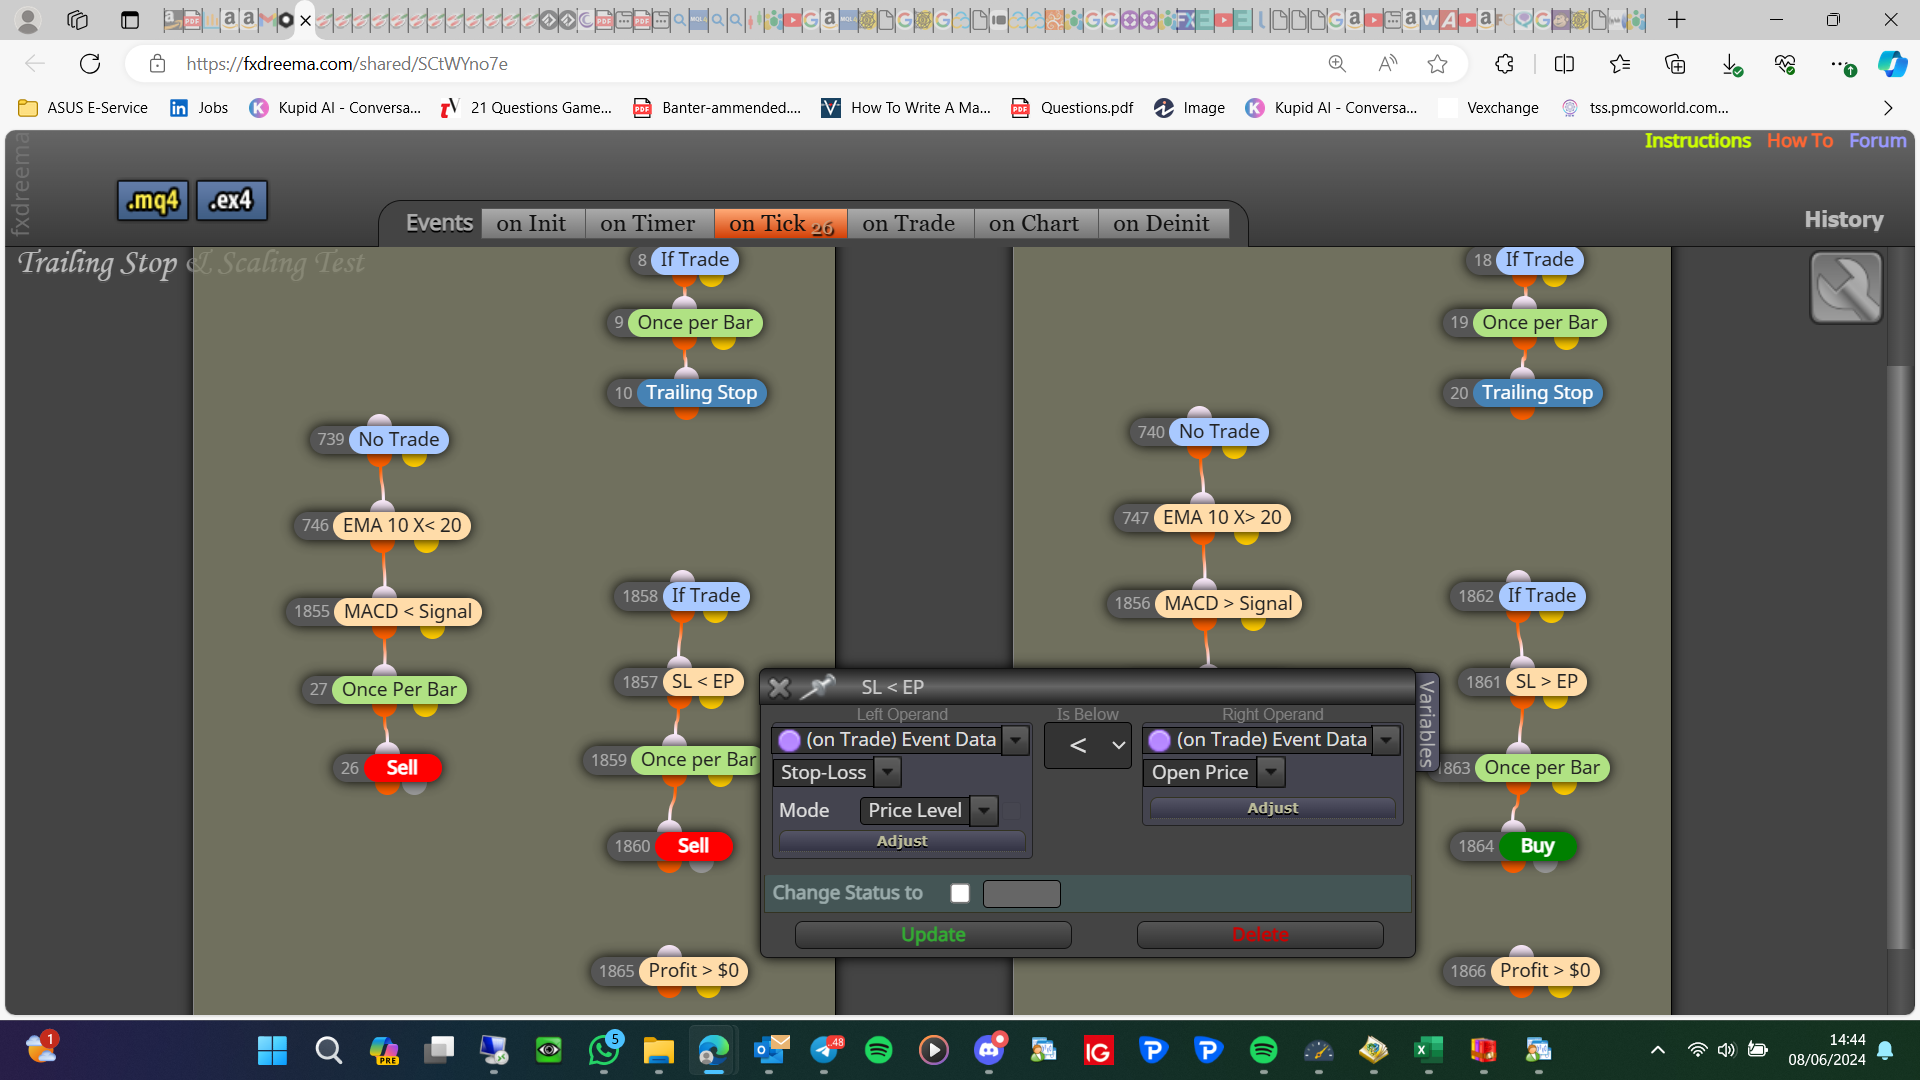The width and height of the screenshot is (1920, 1080).
Task: Switch to the on Chart event tab
Action: click(1034, 224)
